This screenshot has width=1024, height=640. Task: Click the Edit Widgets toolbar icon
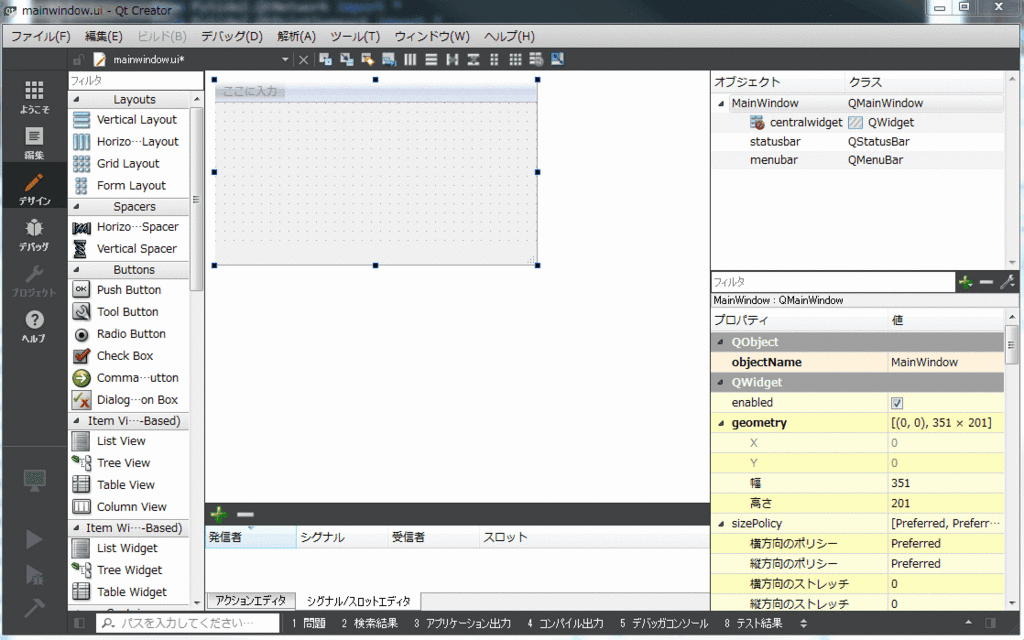click(x=325, y=59)
